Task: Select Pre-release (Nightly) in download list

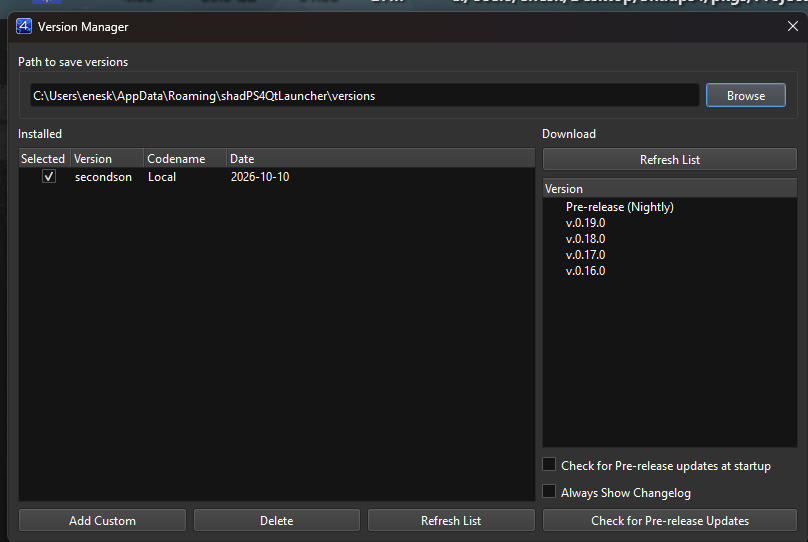Action: [x=619, y=207]
